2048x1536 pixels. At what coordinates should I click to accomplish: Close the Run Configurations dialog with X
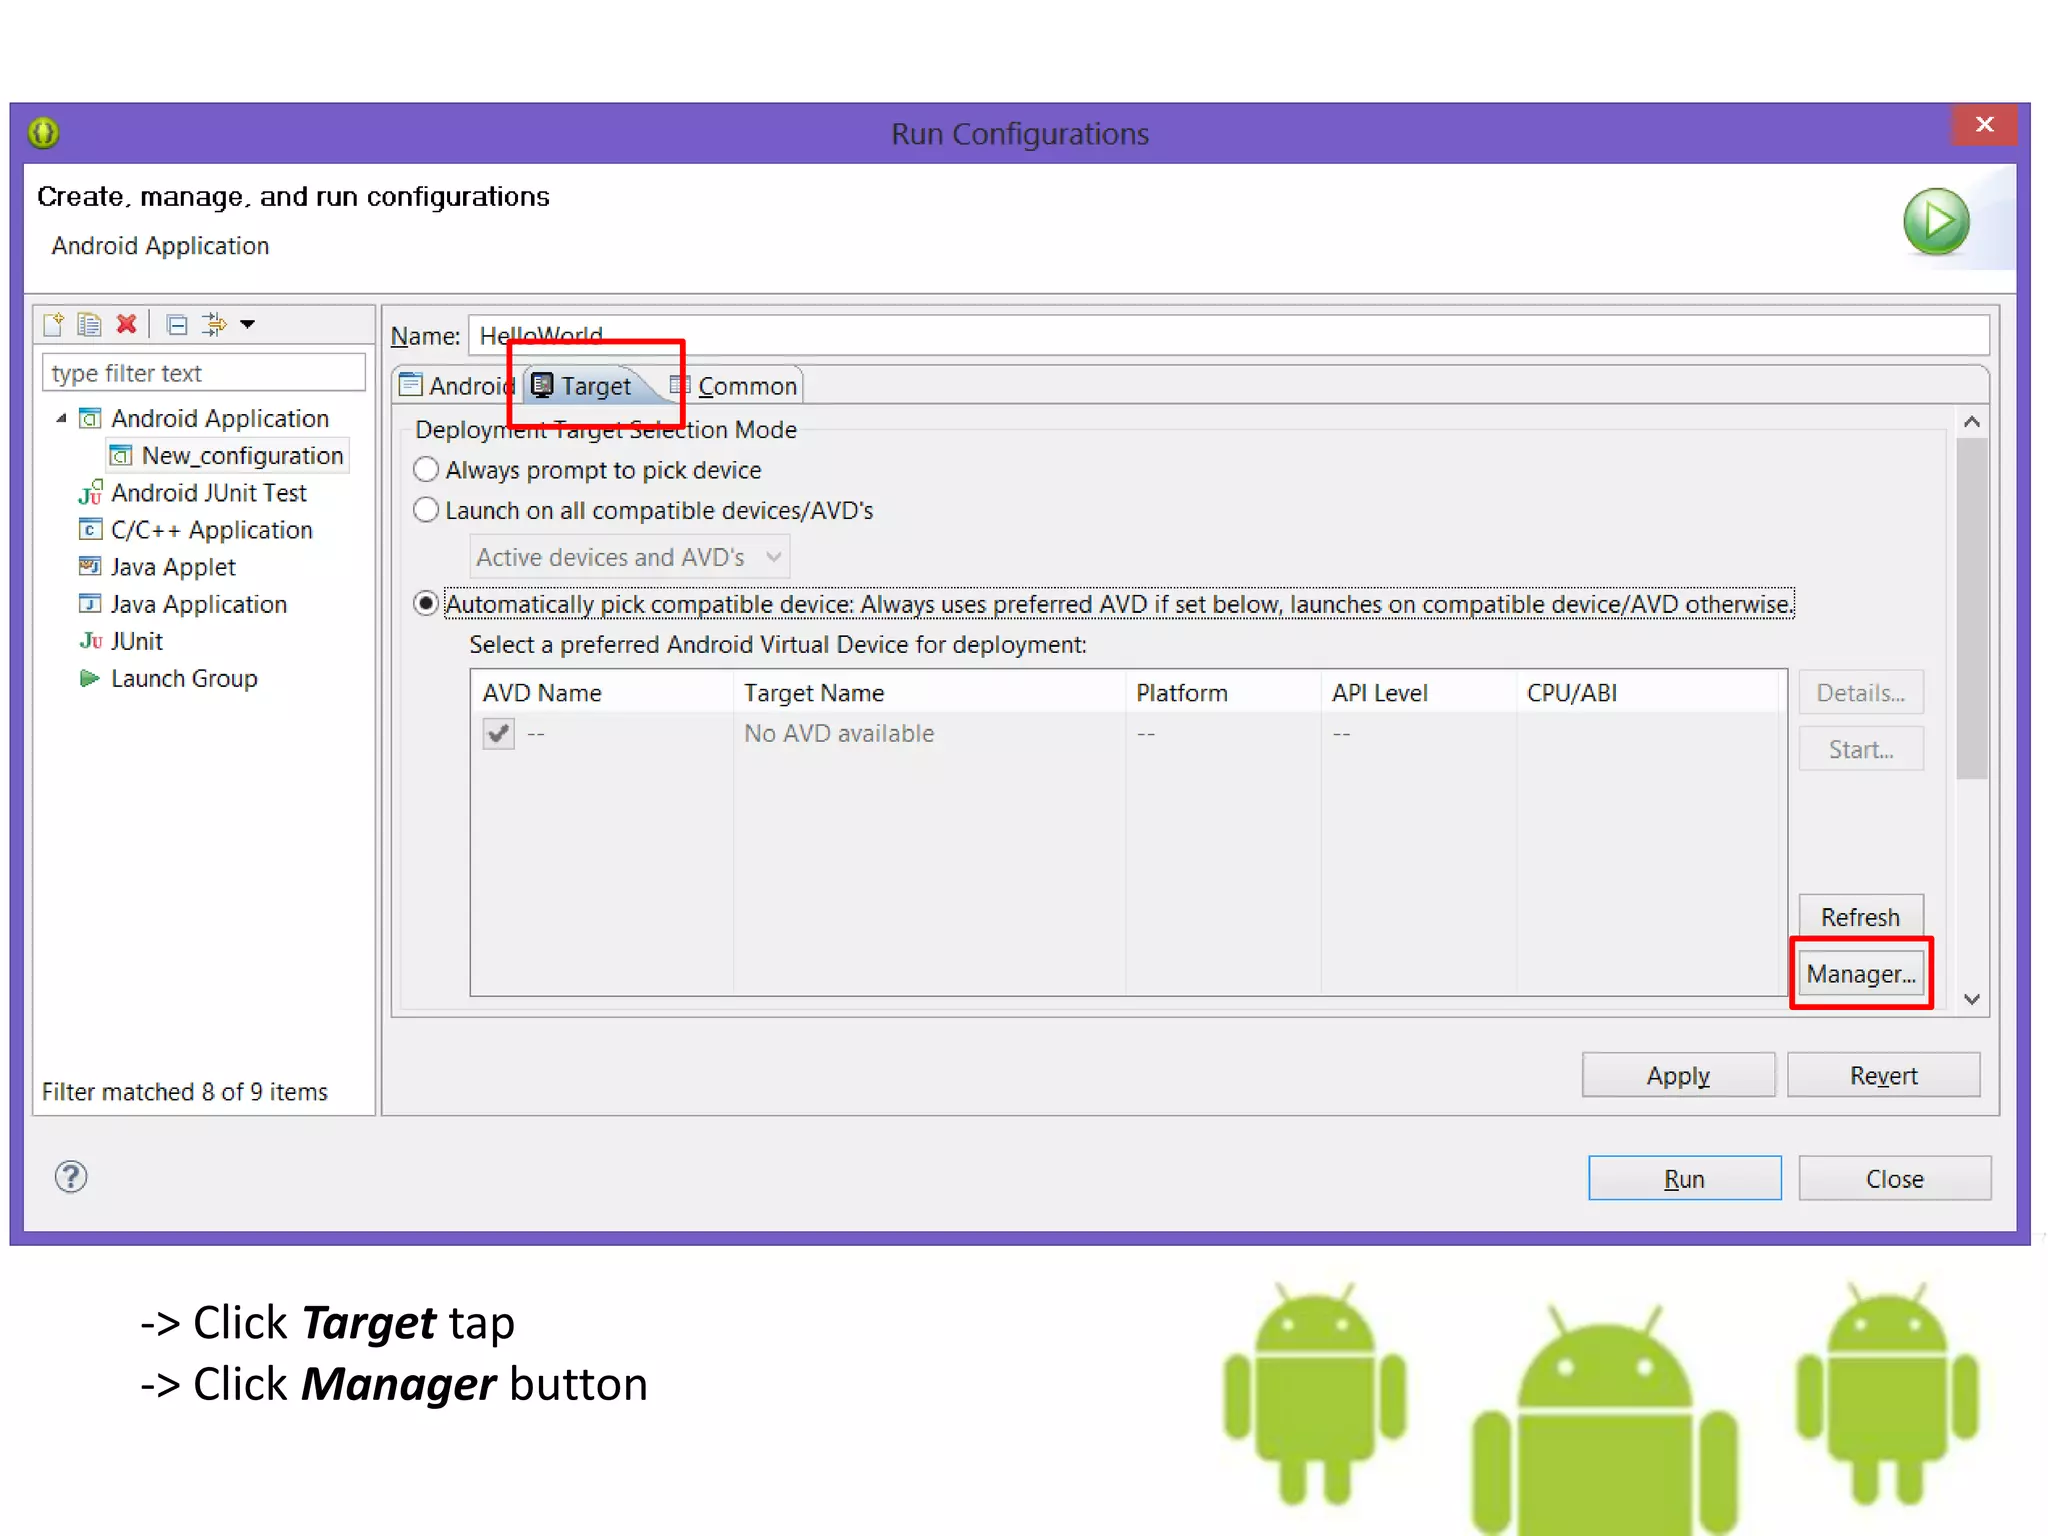1985,124
